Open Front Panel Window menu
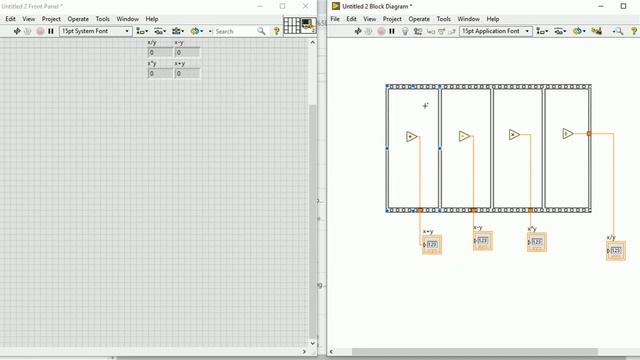The width and height of the screenshot is (640, 360). pyautogui.click(x=128, y=19)
